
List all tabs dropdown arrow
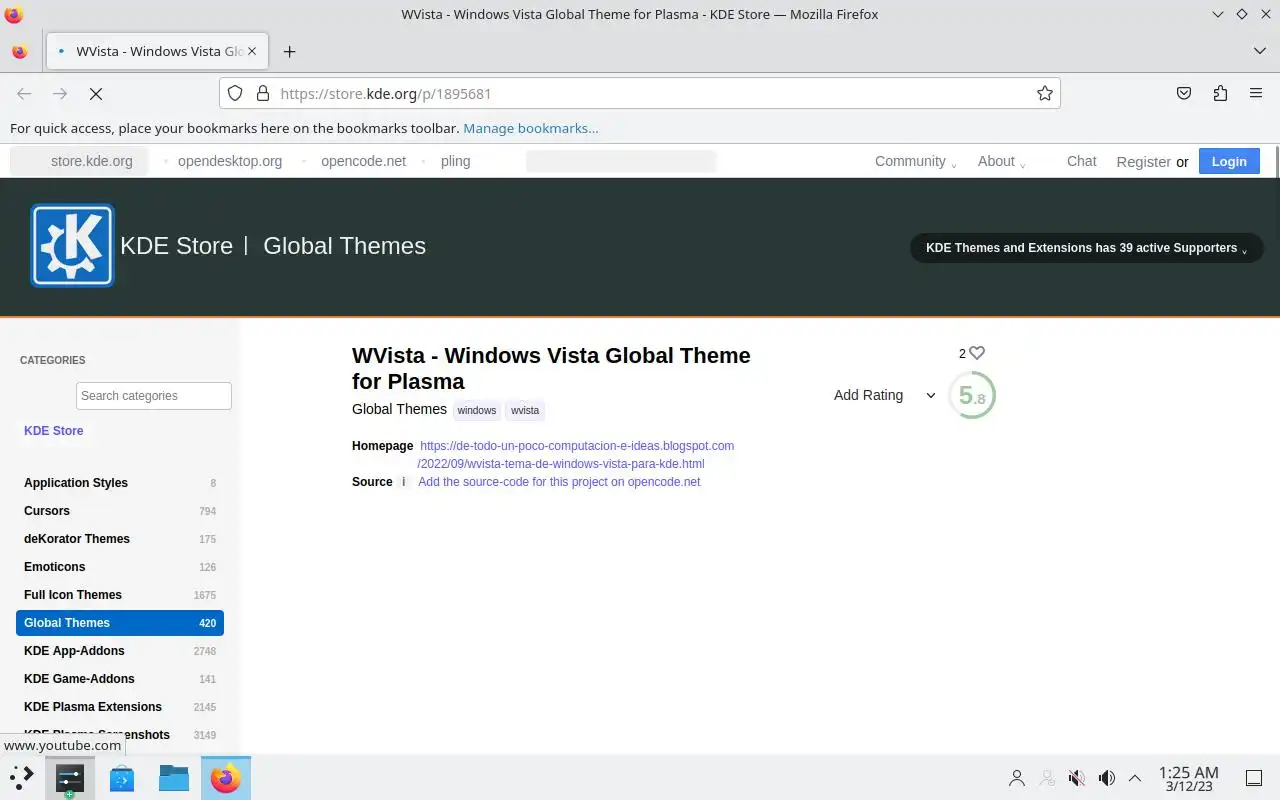(x=1259, y=51)
